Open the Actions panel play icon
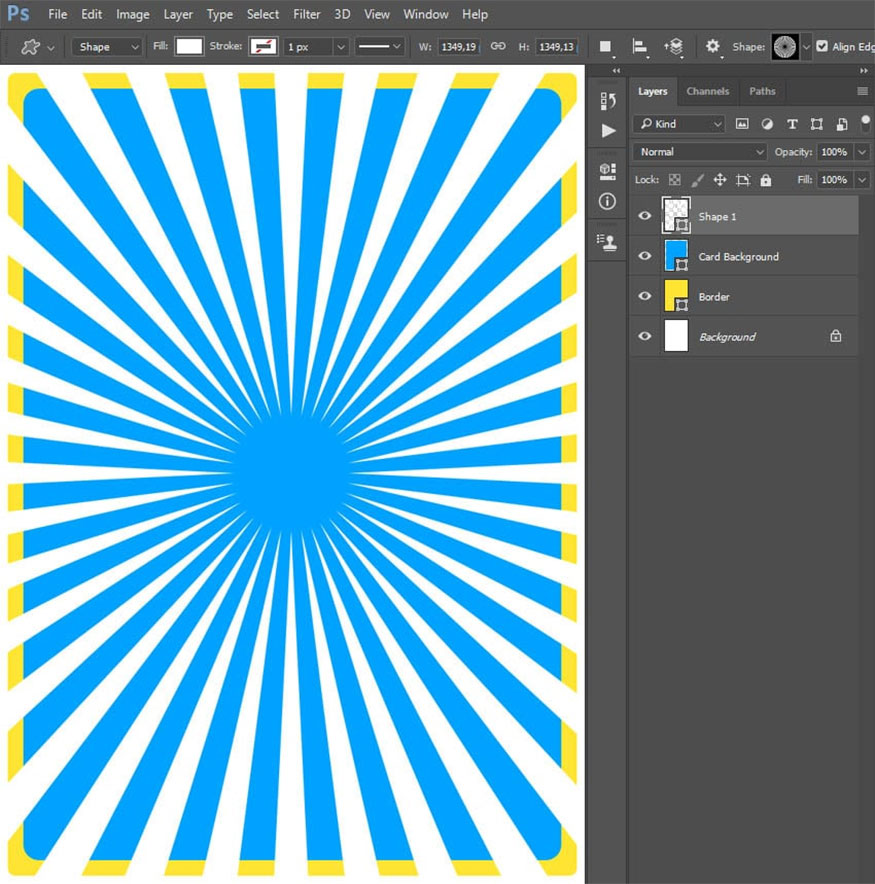Viewport: 875px width, 884px height. tap(608, 130)
